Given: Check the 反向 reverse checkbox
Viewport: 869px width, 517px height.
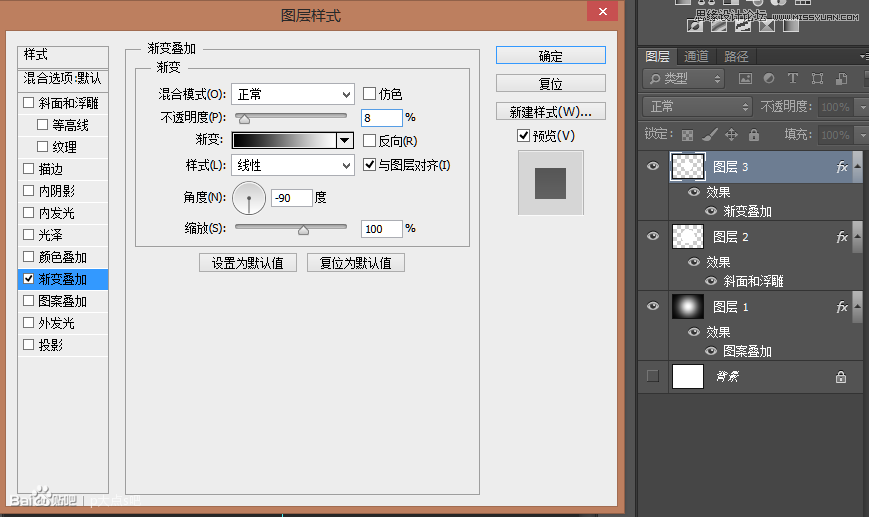Looking at the screenshot, I should click(370, 141).
